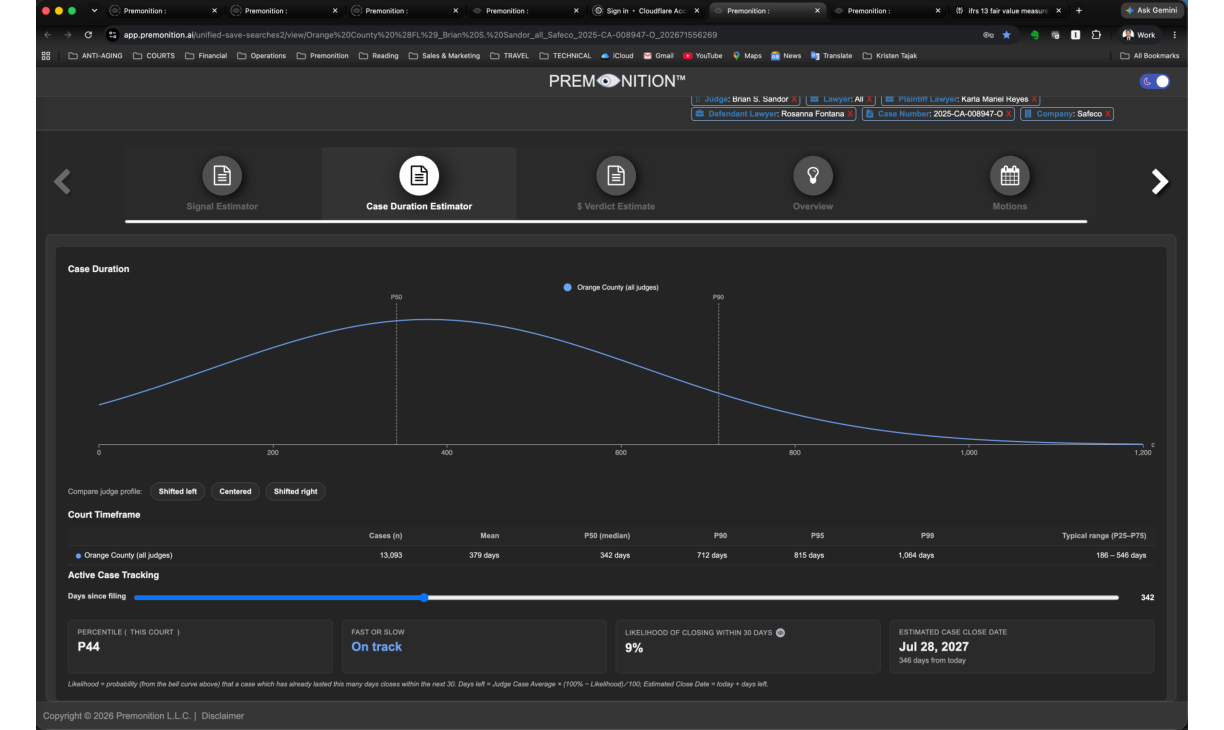Open the green Evernote extension icon
The height and width of the screenshot is (730, 1224).
1035,34
